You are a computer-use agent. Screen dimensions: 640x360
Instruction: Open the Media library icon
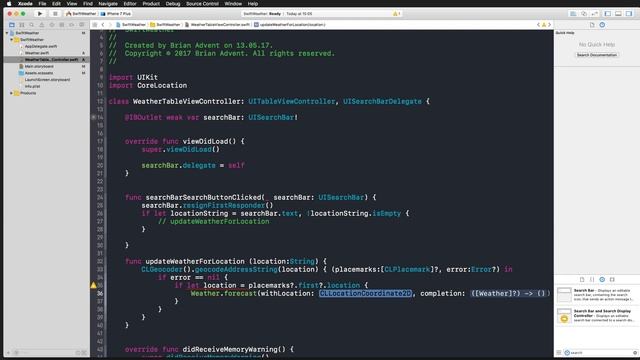[x=612, y=280]
